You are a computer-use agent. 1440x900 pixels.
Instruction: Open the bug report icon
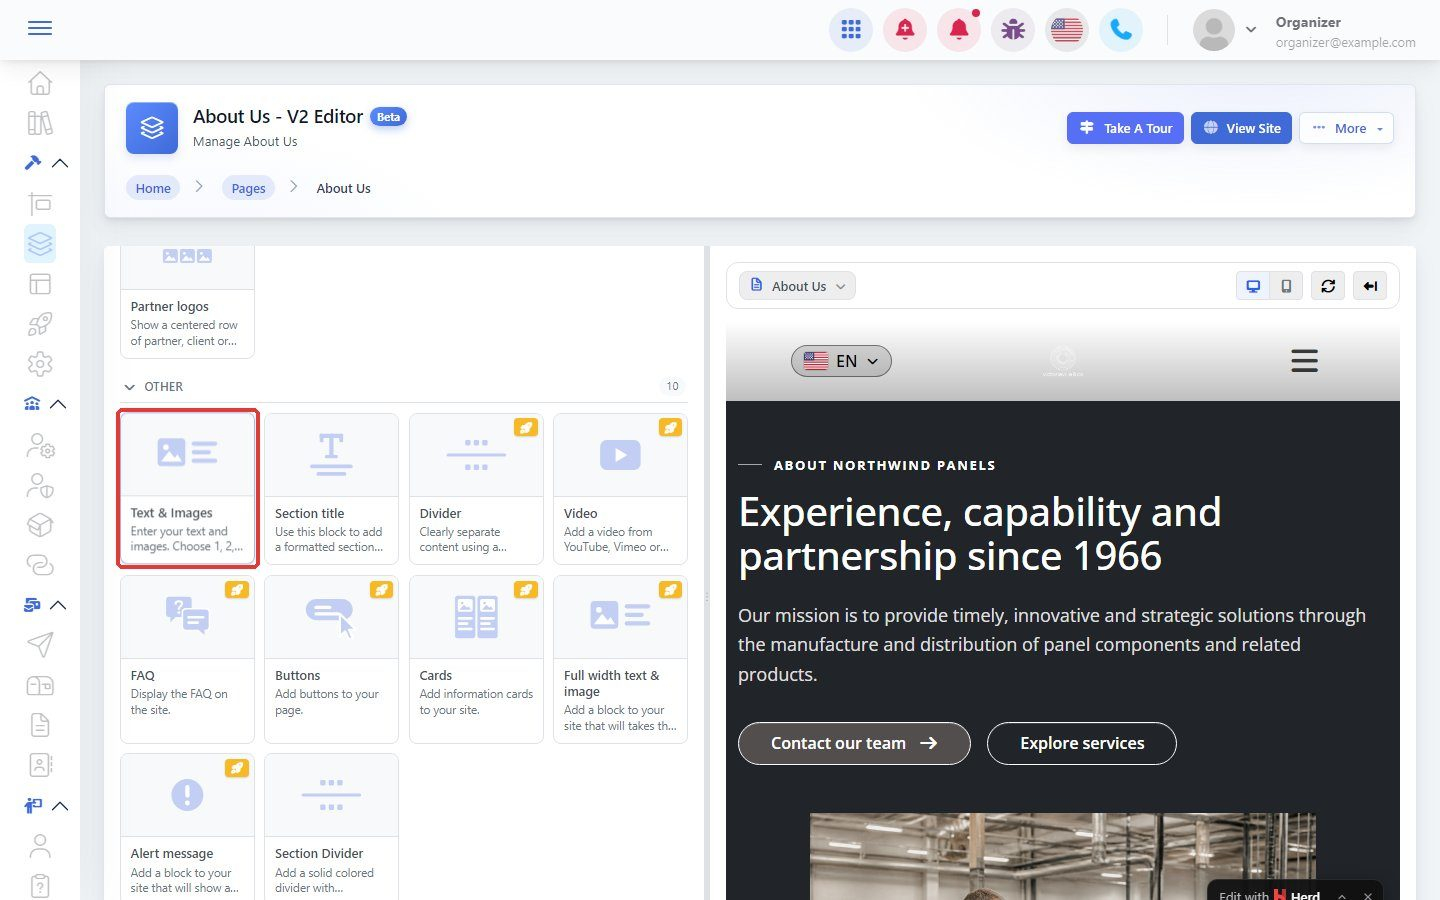(1013, 30)
